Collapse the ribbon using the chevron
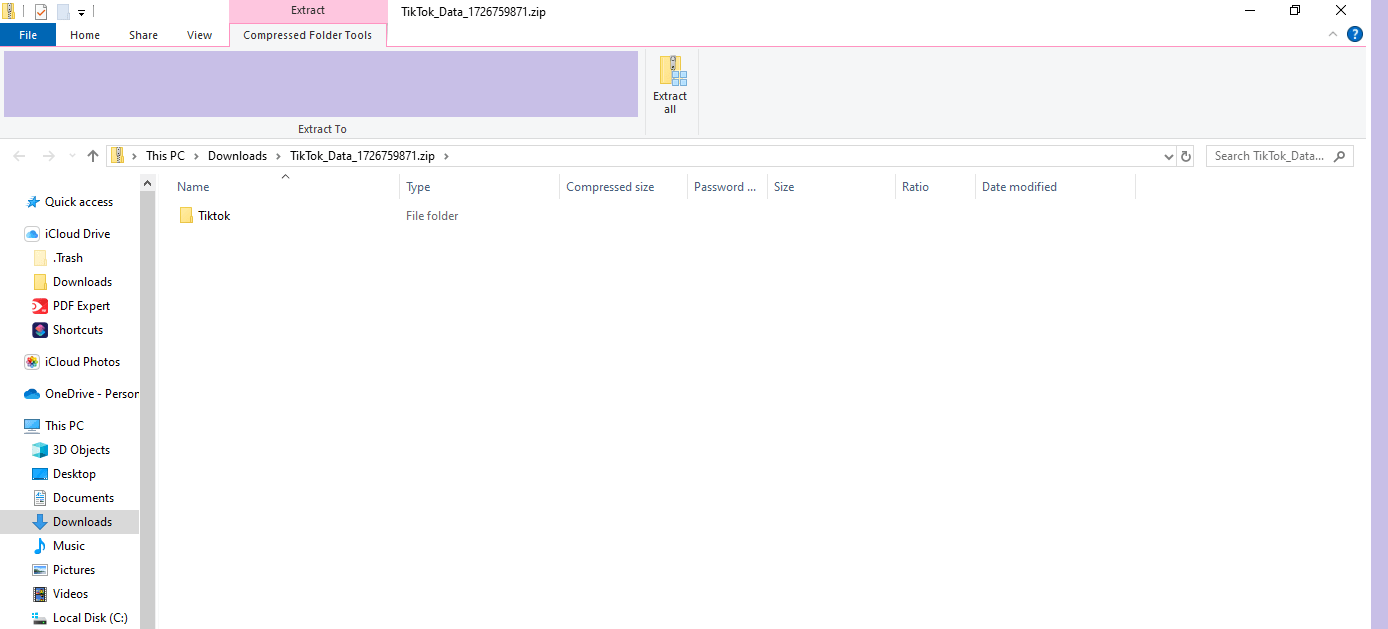 (x=1333, y=34)
